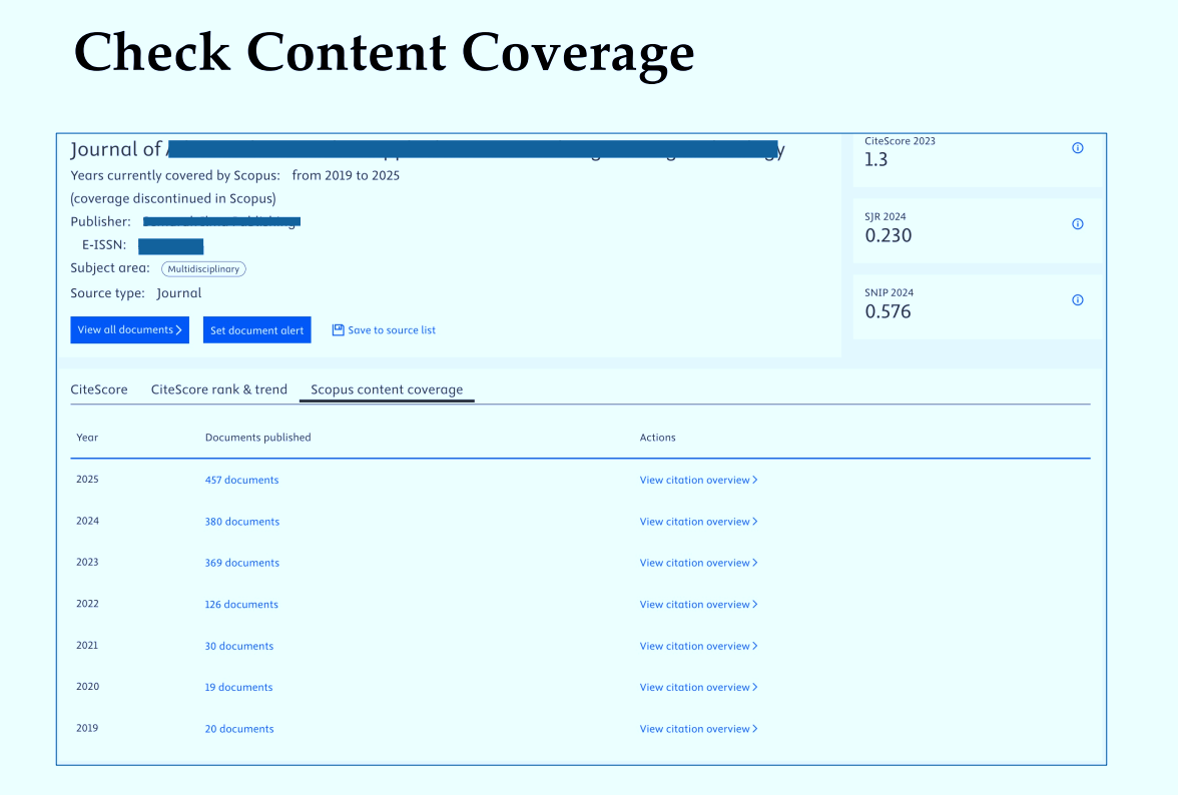Open SNIP 2024 info icon
Image resolution: width=1178 pixels, height=795 pixels.
pos(1077,300)
